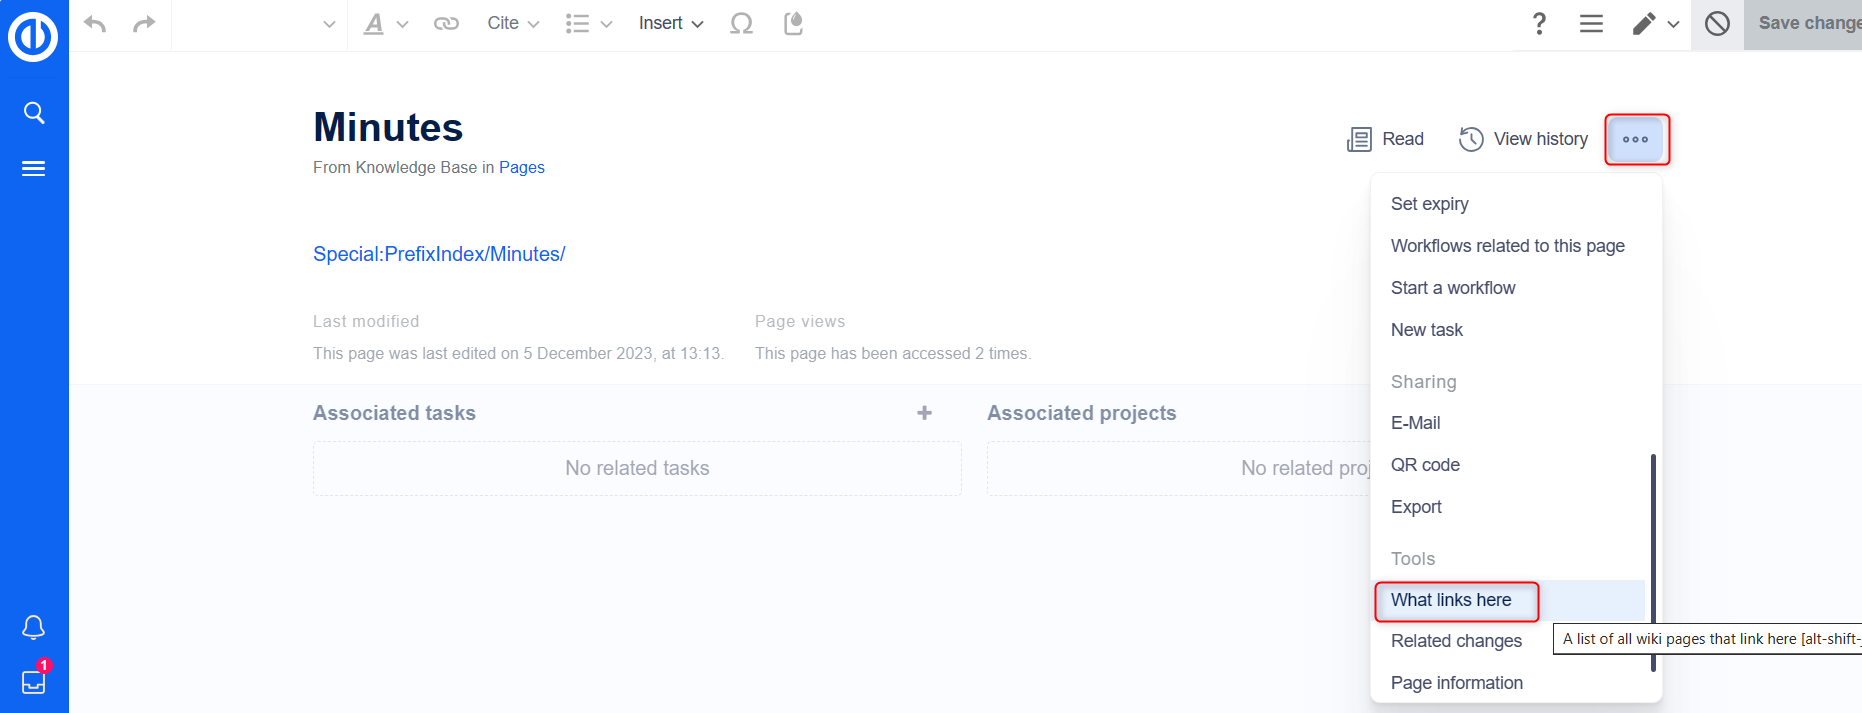Expand the Cite dropdown

point(513,24)
